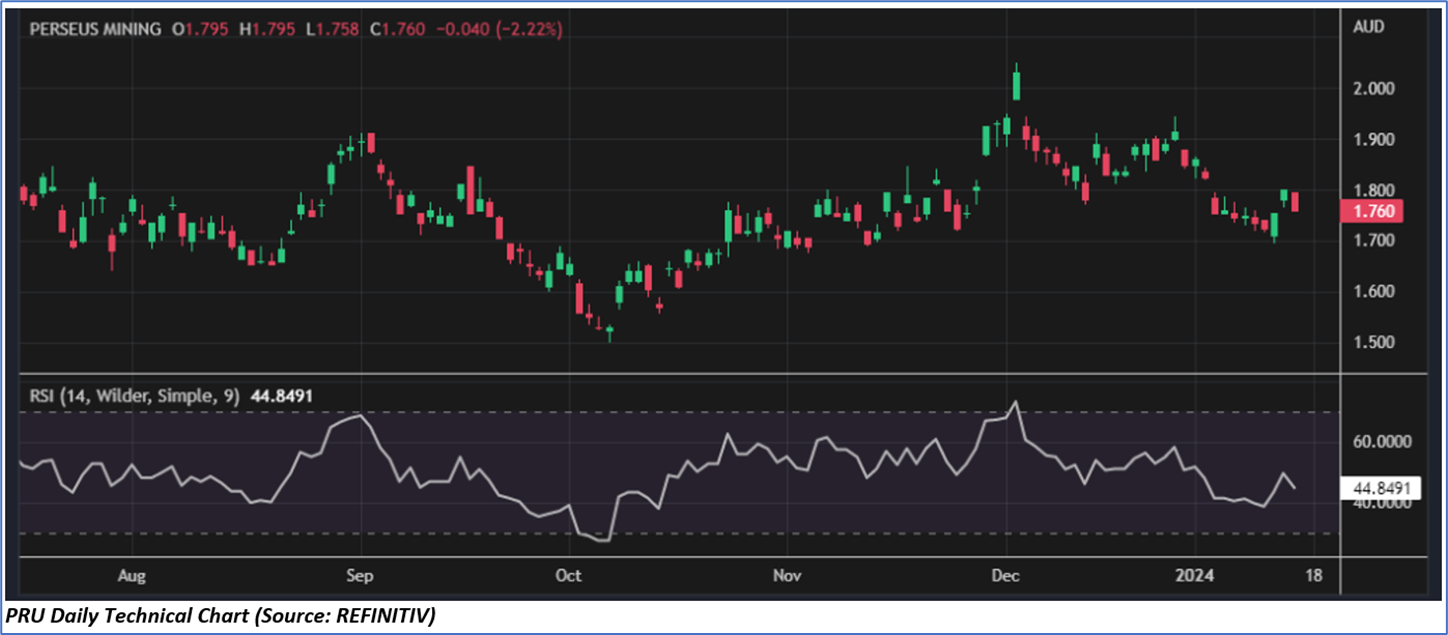Viewport: 1448px width, 635px height.
Task: Click the Oct date axis label
Action: pos(568,576)
